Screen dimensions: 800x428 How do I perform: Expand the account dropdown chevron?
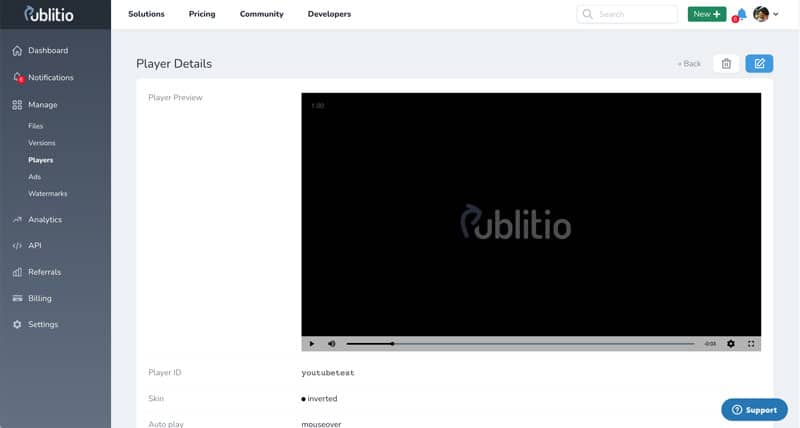tap(776, 14)
